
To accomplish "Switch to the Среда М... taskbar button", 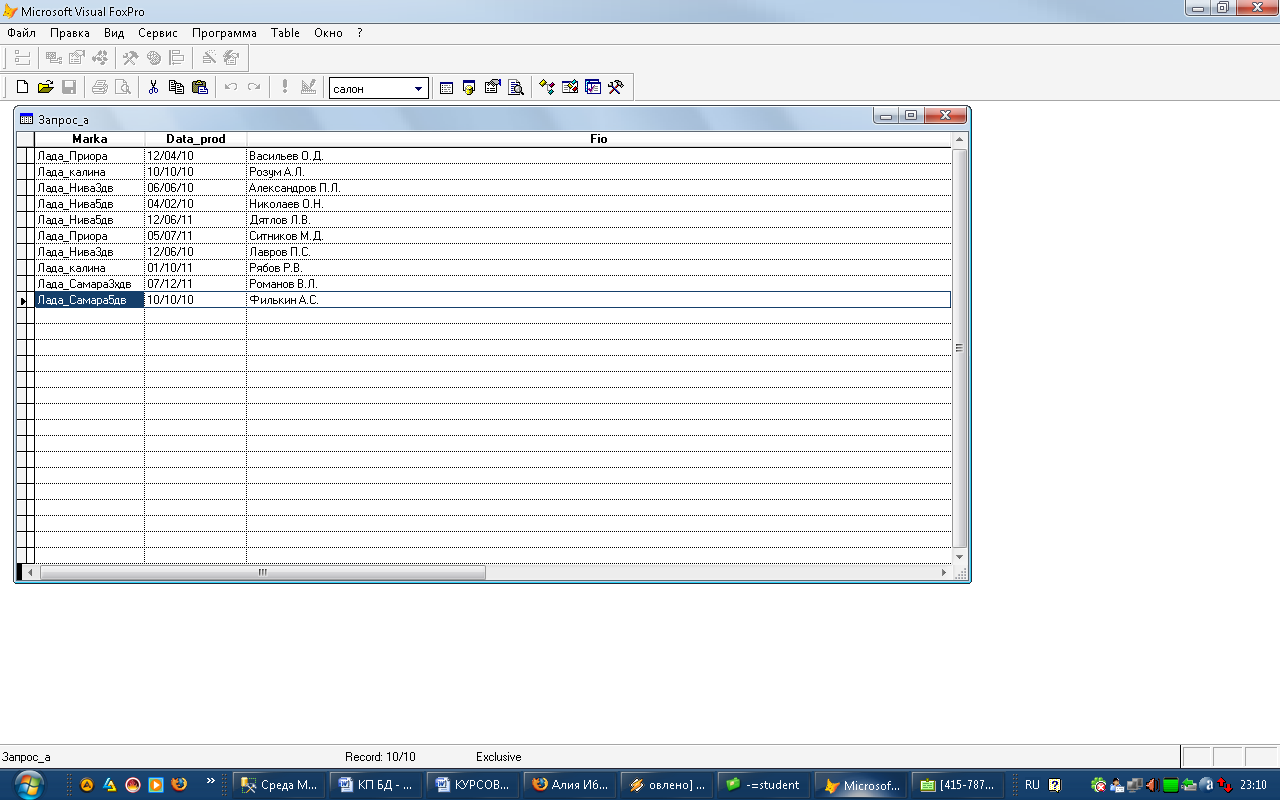I will pos(277,785).
